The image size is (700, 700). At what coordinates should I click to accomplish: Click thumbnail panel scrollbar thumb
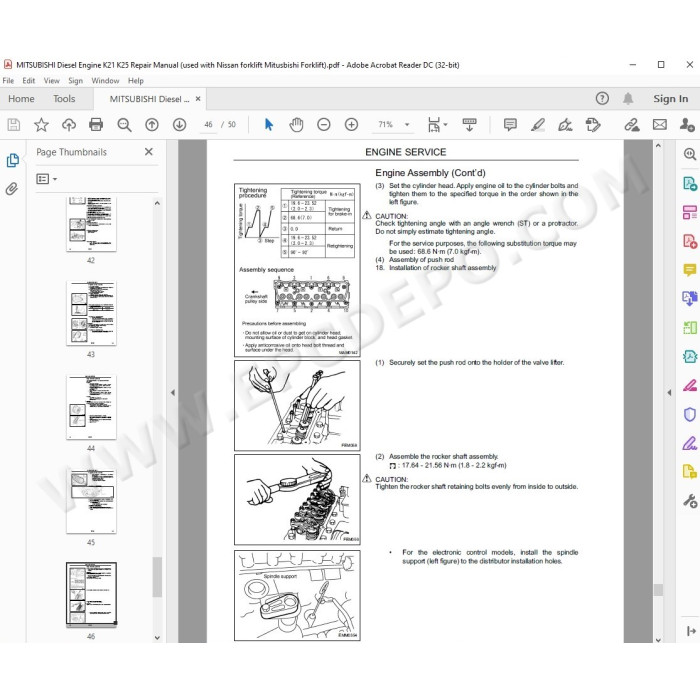pyautogui.click(x=157, y=576)
